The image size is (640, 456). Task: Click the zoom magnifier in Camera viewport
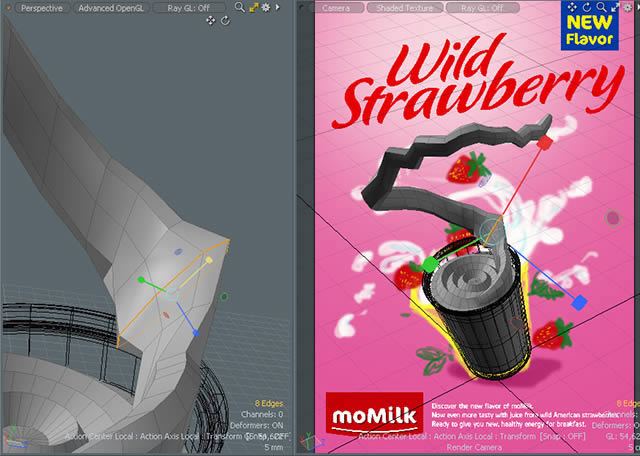point(601,7)
